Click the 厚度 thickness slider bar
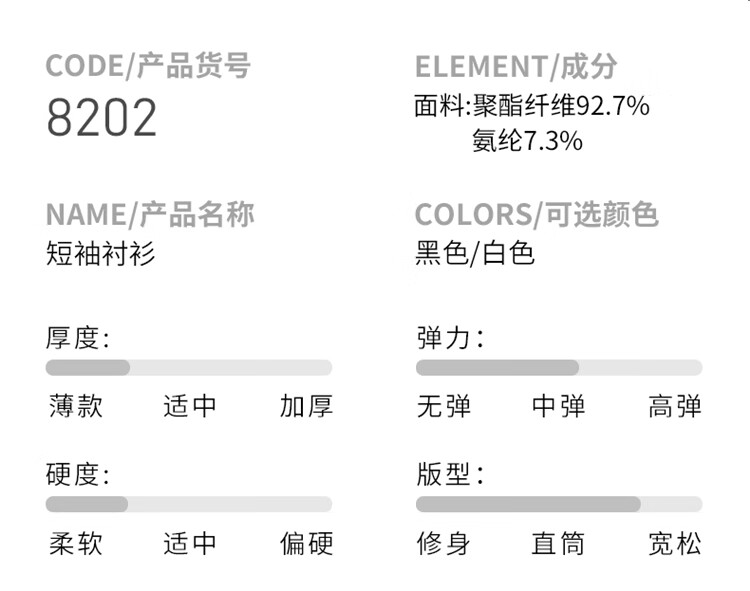Screen dimensions: 750x591 point(189,367)
